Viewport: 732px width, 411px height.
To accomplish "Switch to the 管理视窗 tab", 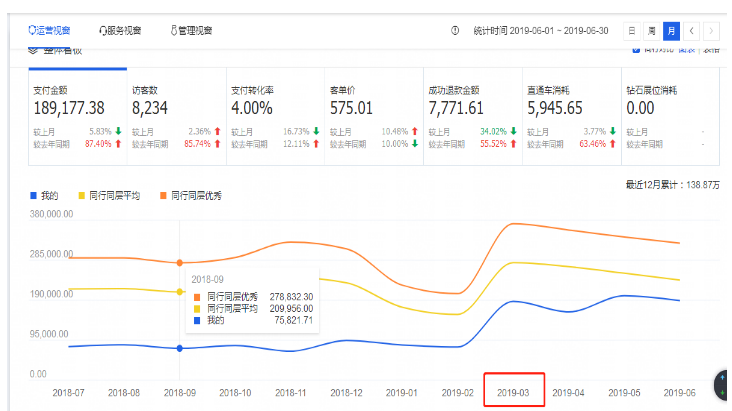I will tap(191, 31).
